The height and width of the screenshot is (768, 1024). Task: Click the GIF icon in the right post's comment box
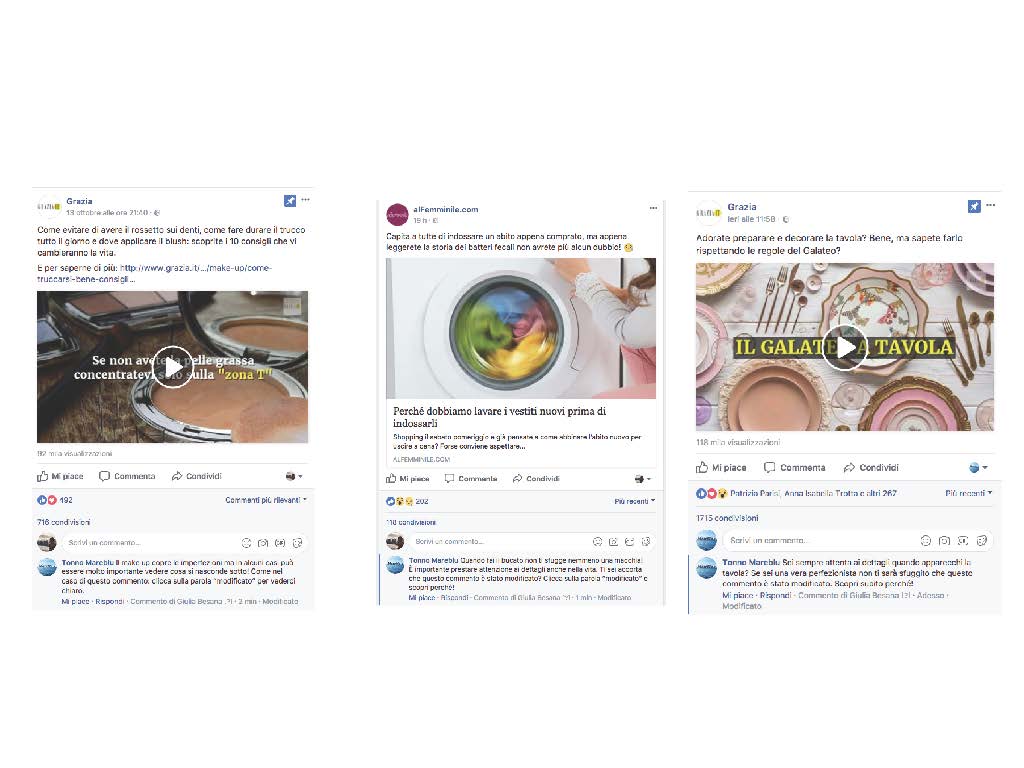click(963, 541)
